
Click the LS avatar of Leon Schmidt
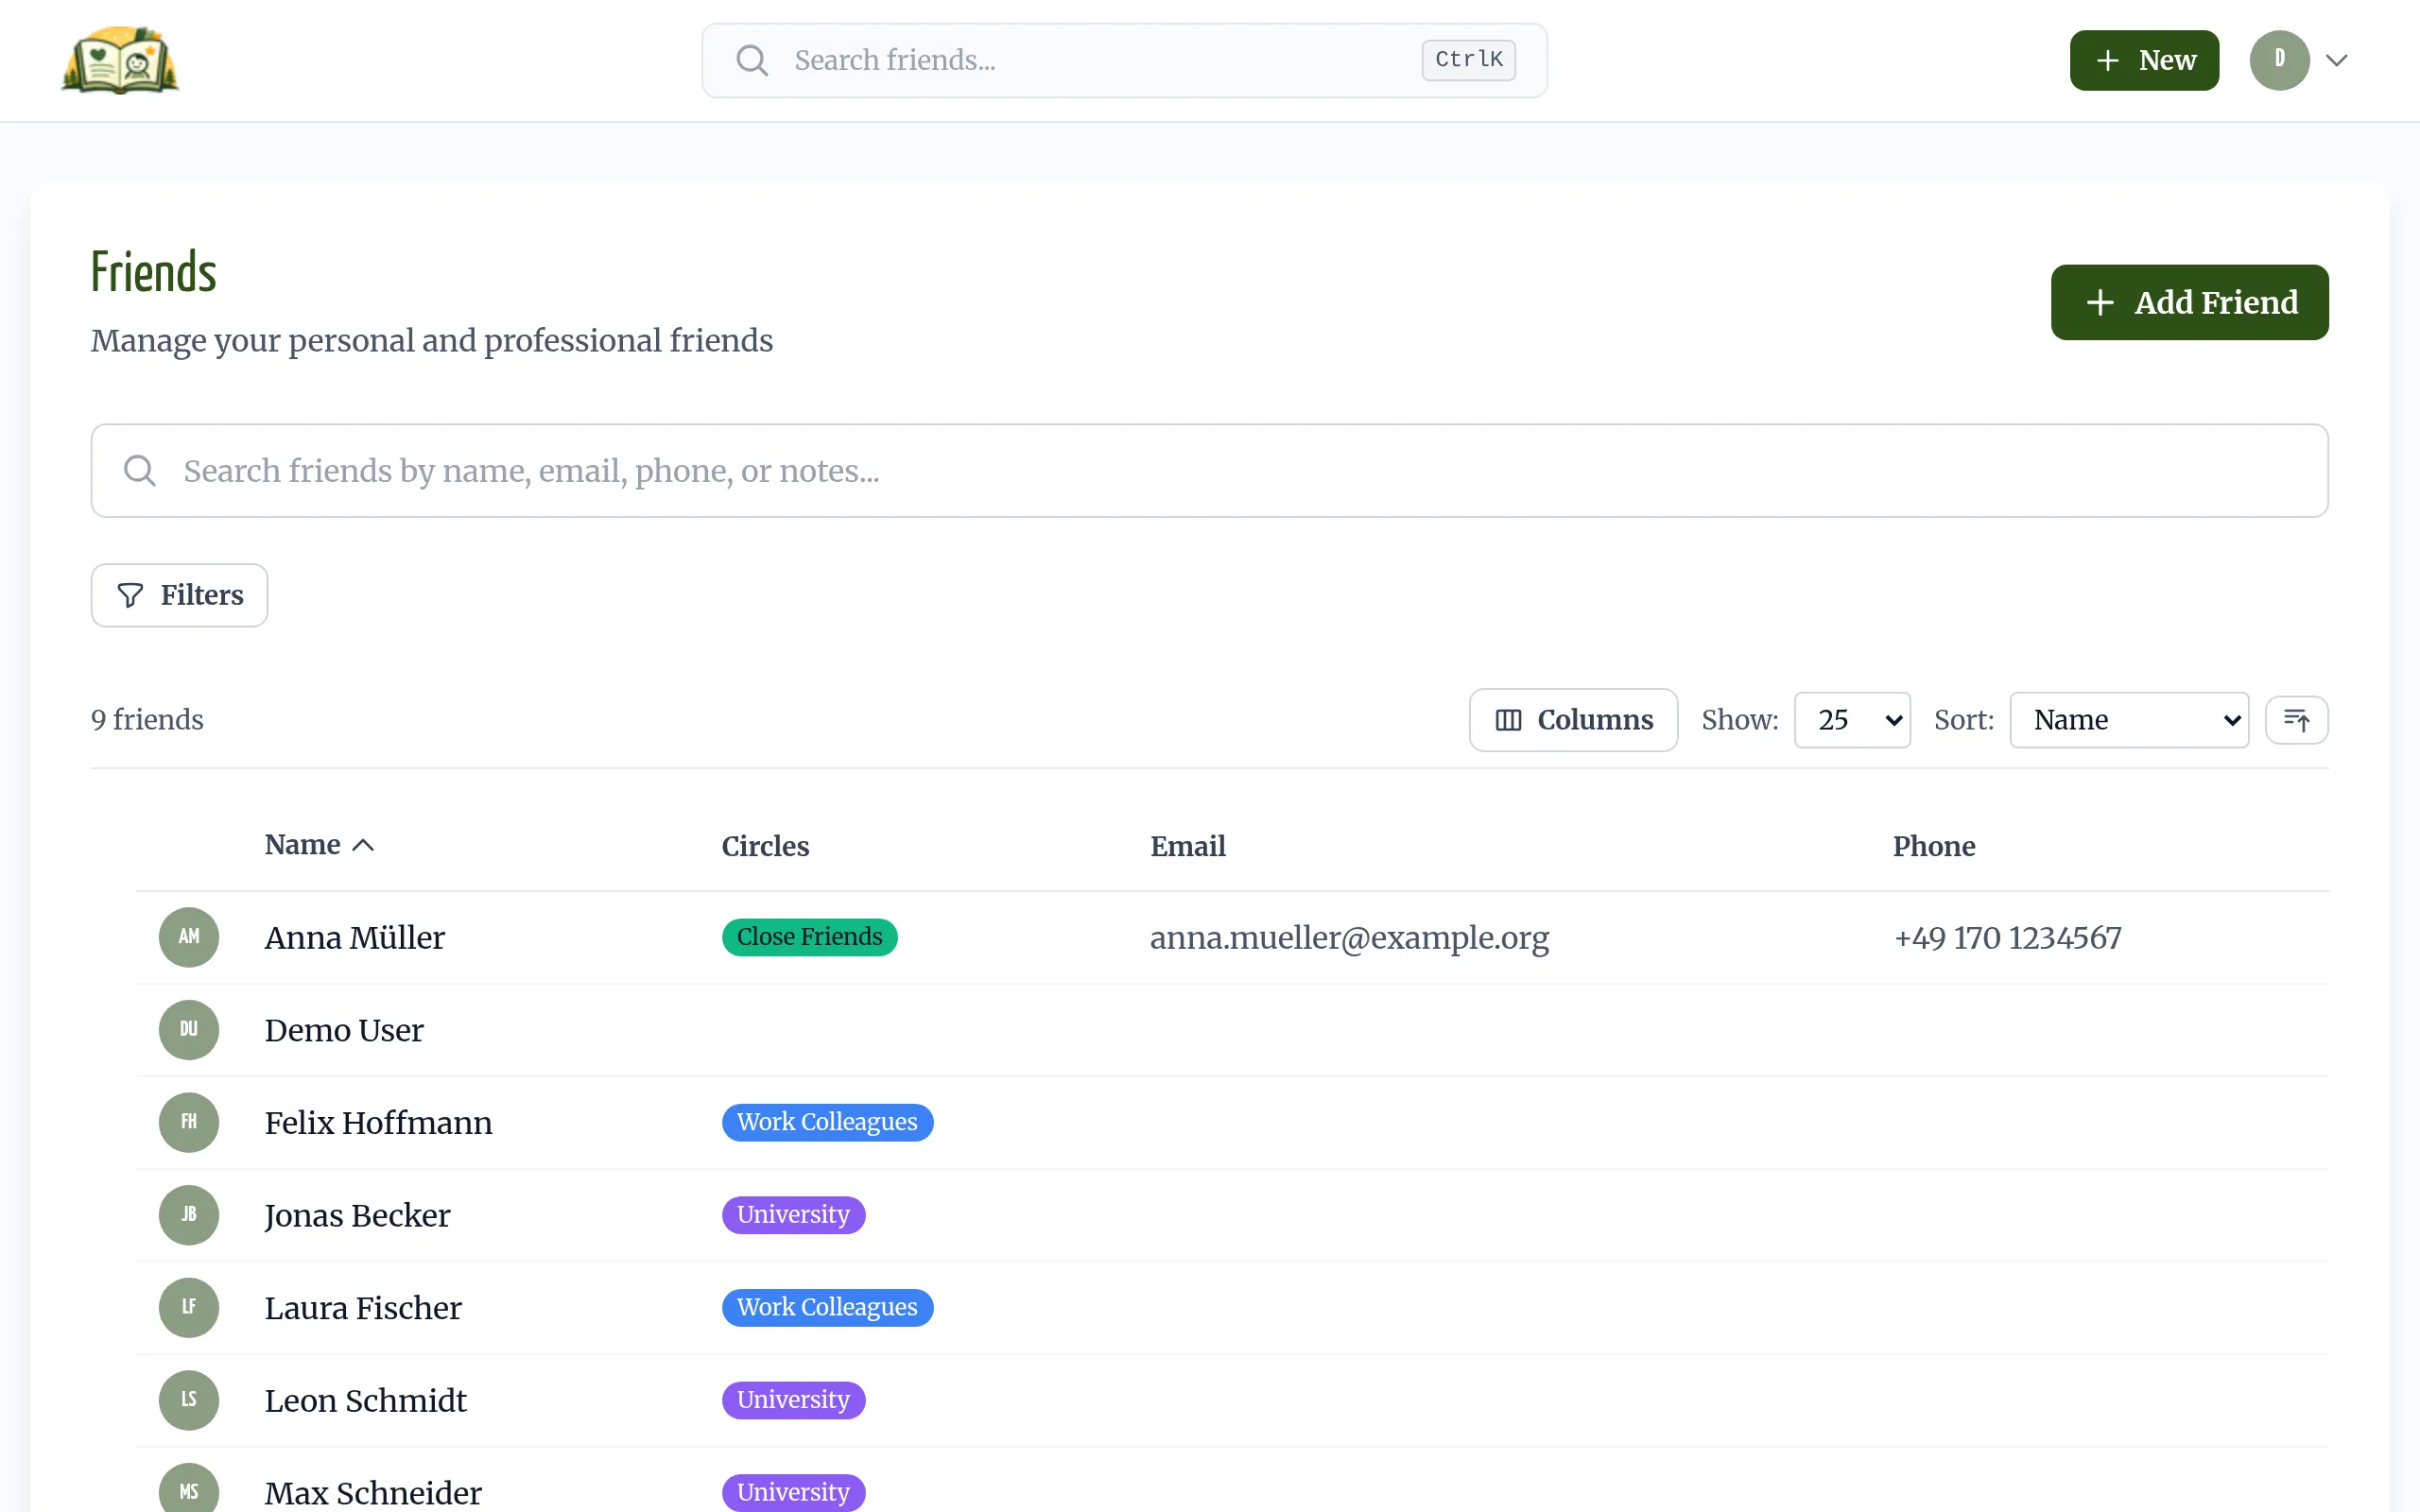coord(189,1400)
